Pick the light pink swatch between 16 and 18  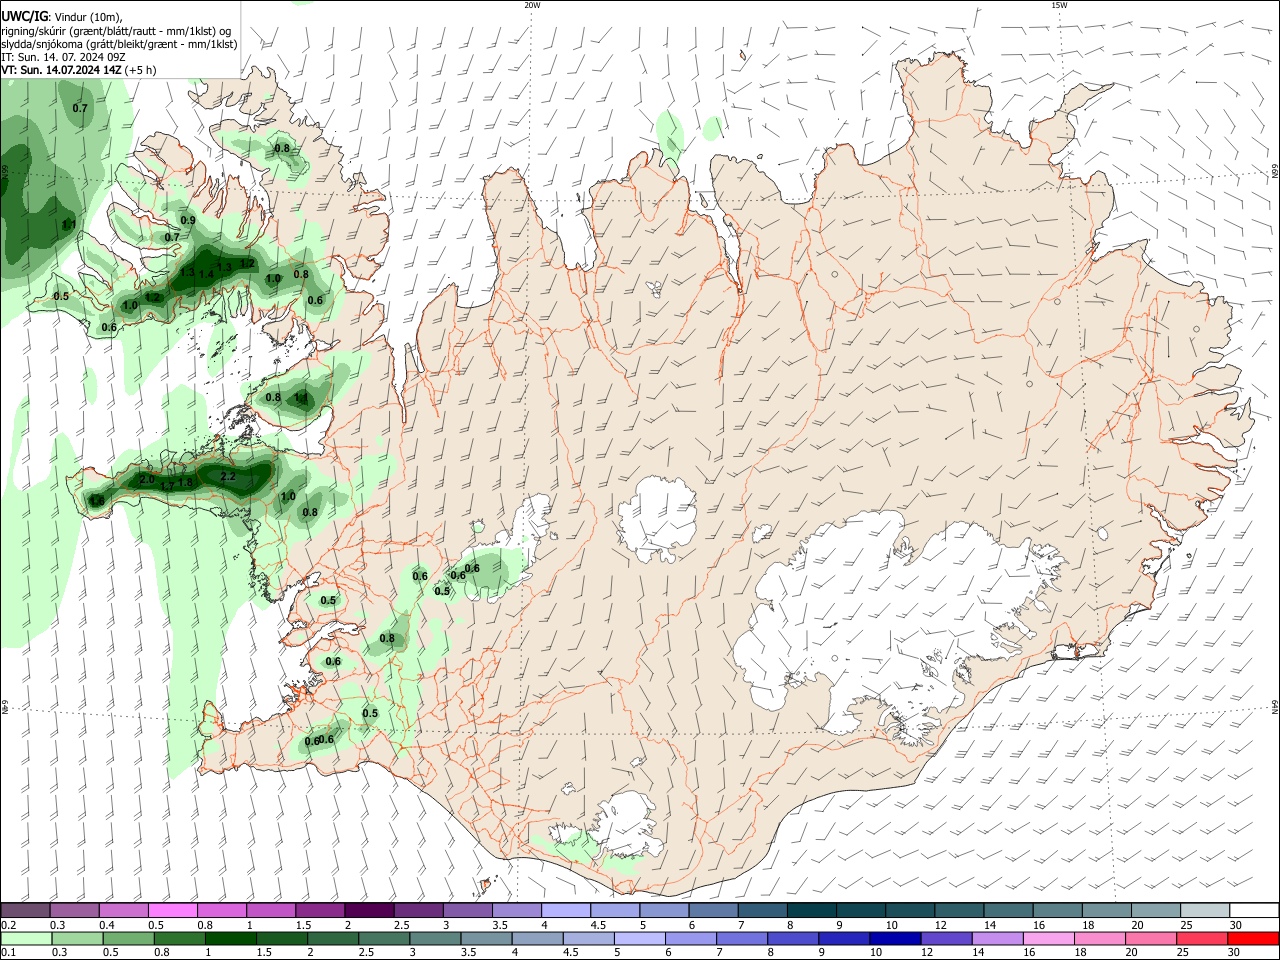pos(1048,938)
